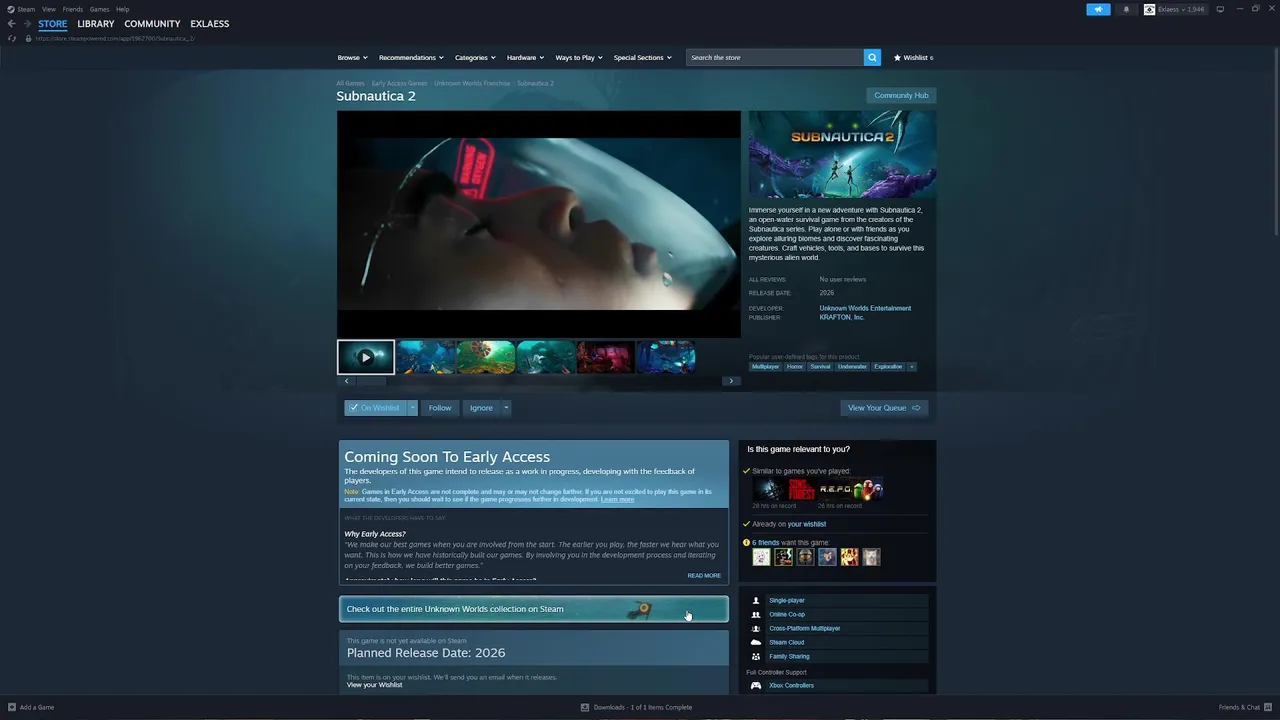Click the Add a Game plus icon
This screenshot has height=720, width=1280.
coord(12,707)
